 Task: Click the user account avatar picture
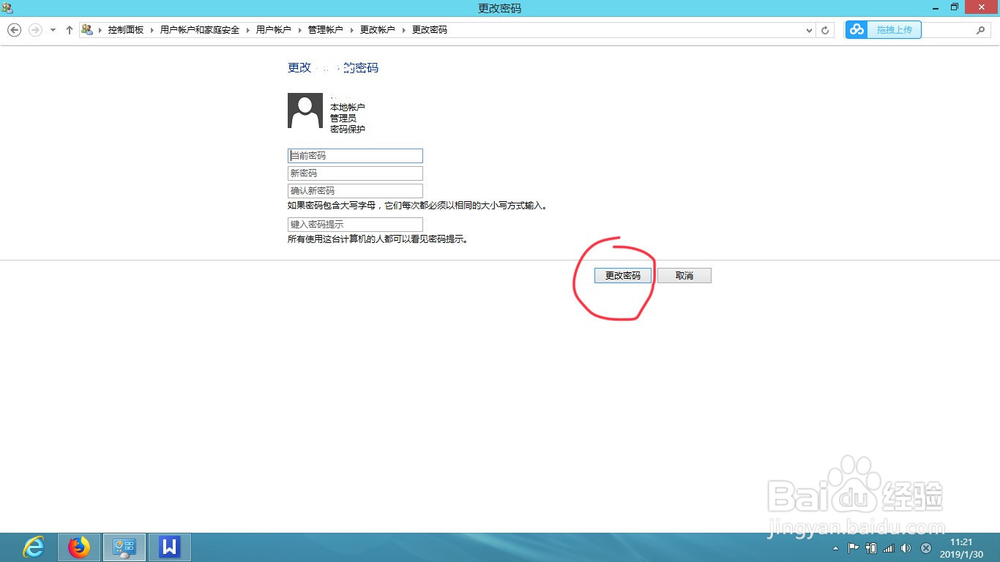(x=305, y=110)
